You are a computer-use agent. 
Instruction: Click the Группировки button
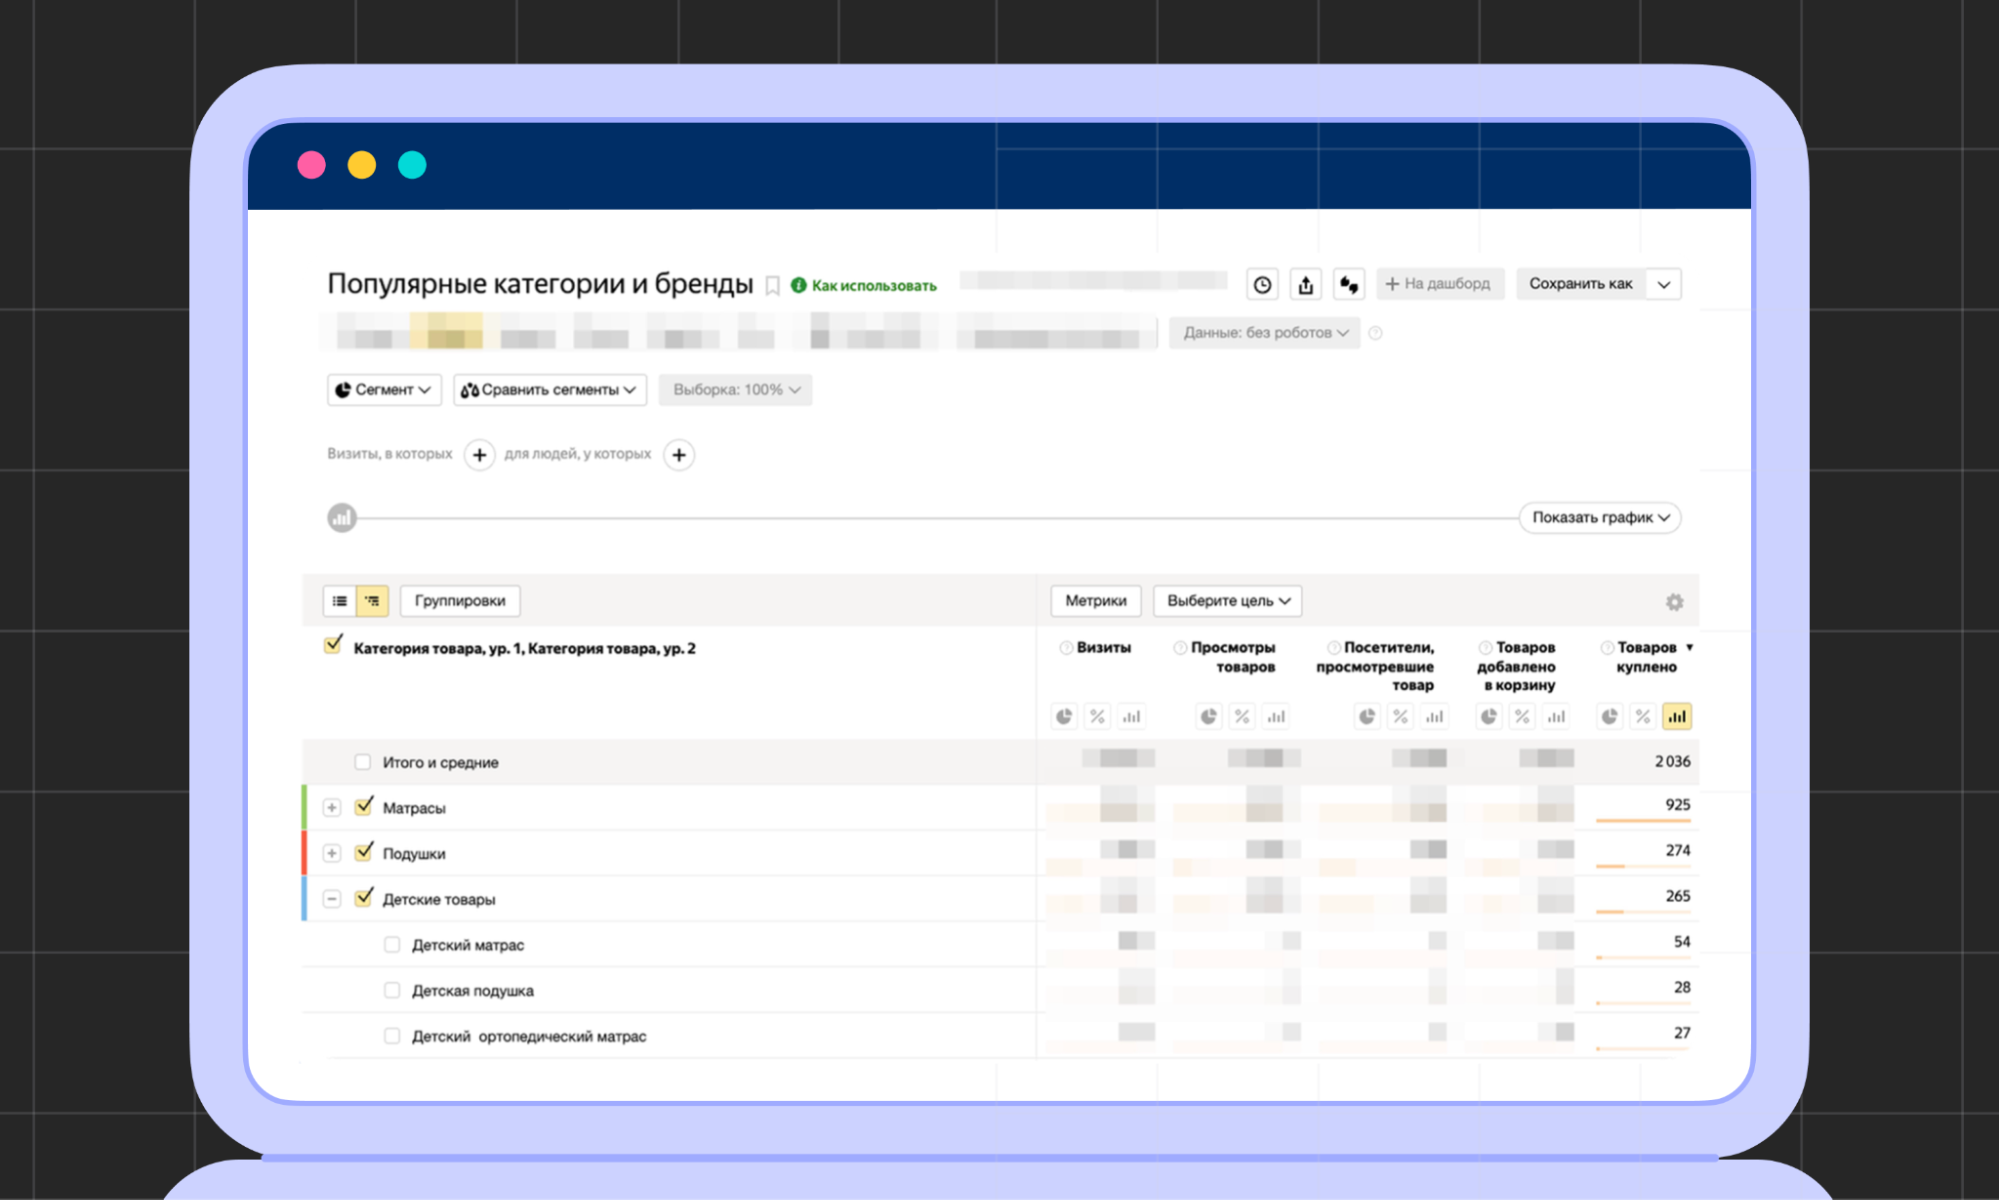point(460,601)
